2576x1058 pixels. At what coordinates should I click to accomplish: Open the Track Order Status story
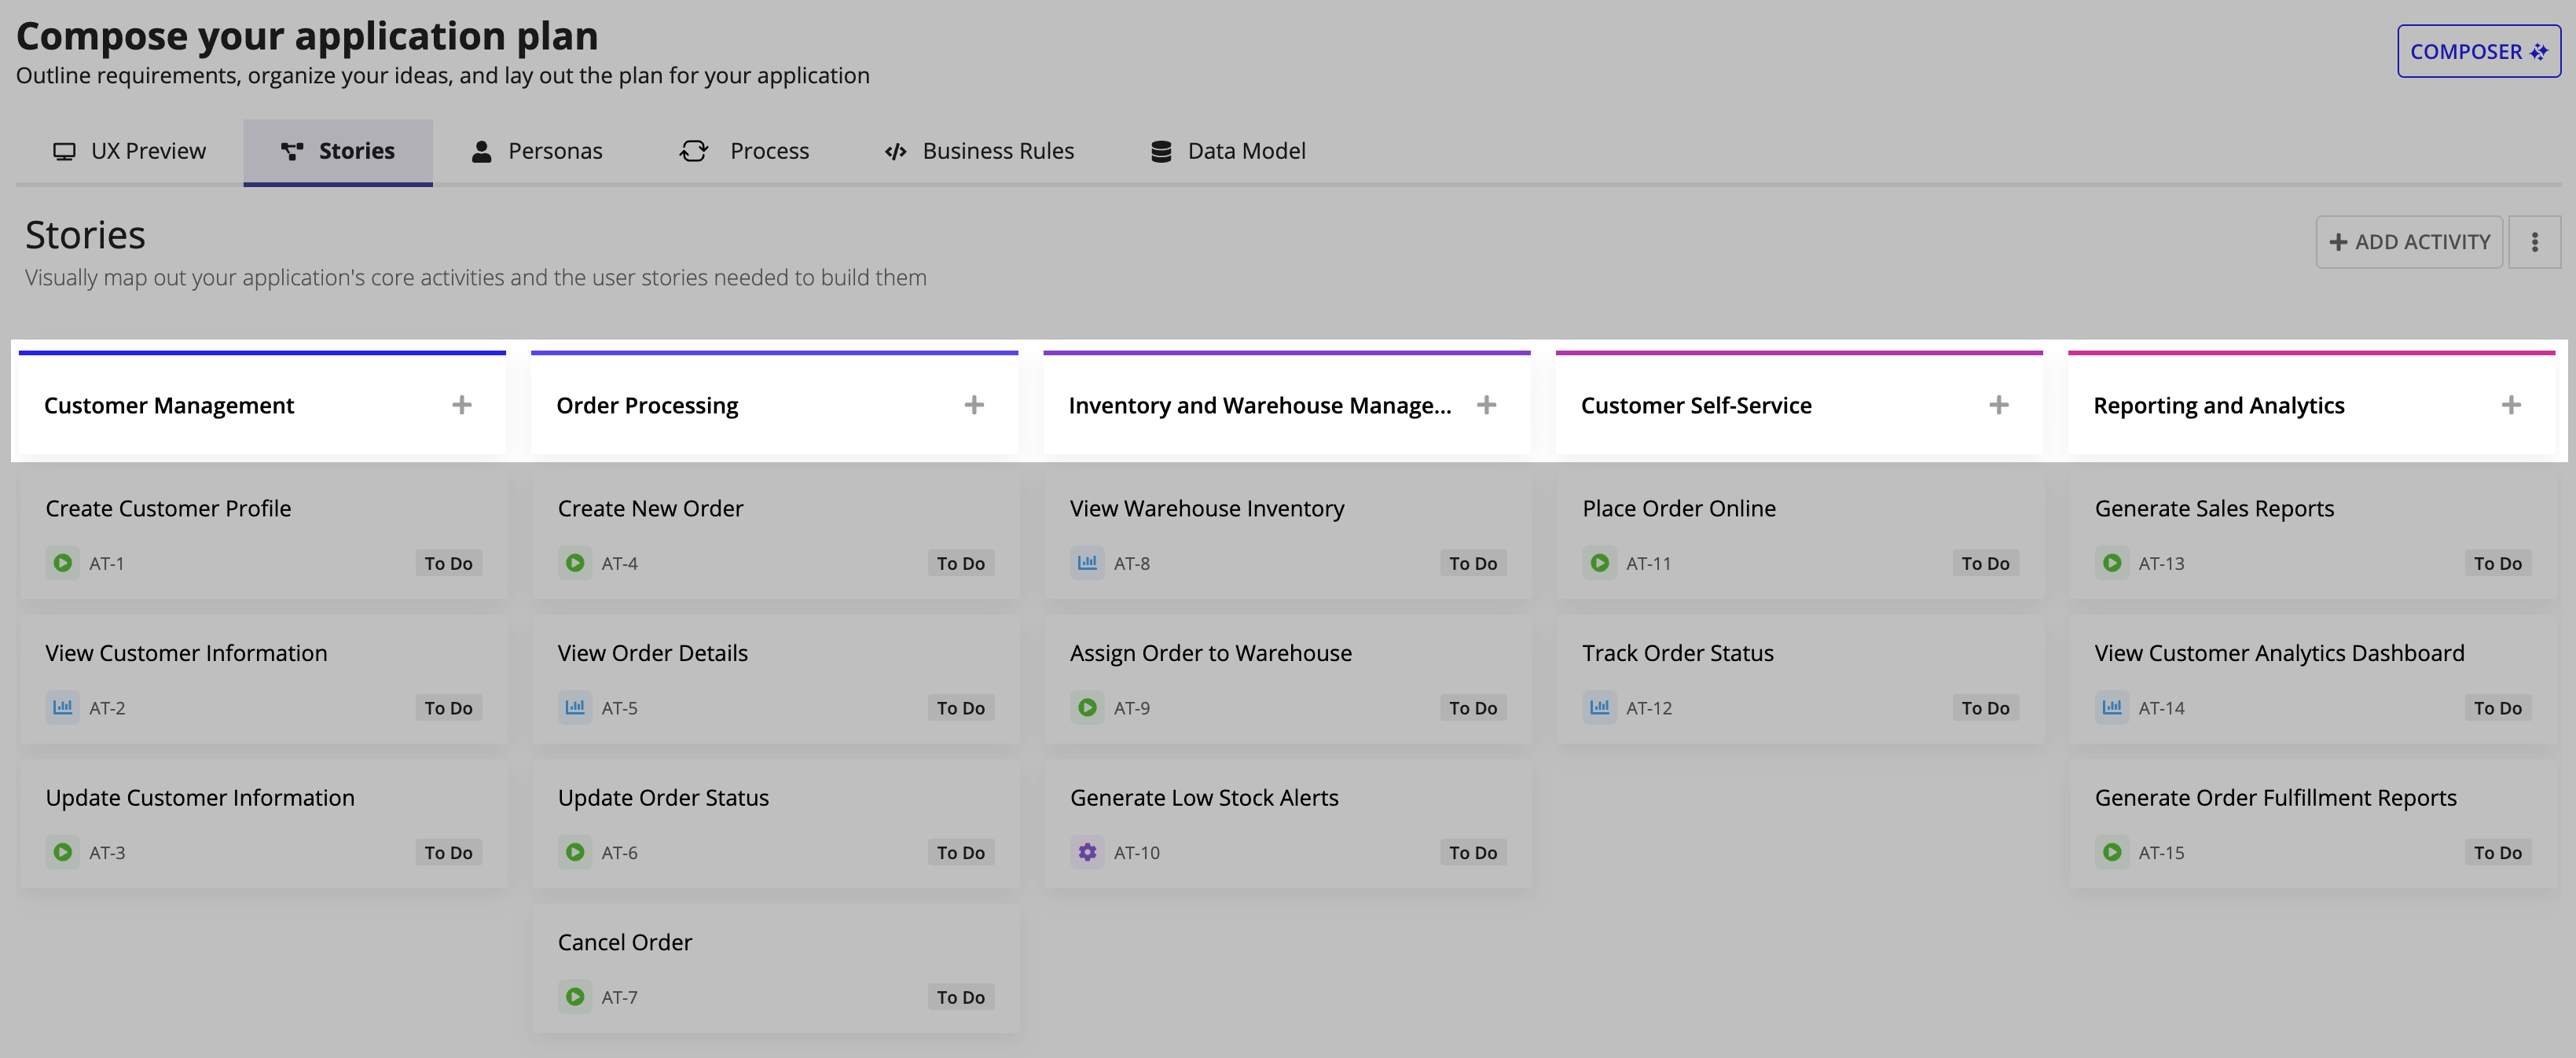coord(1800,680)
